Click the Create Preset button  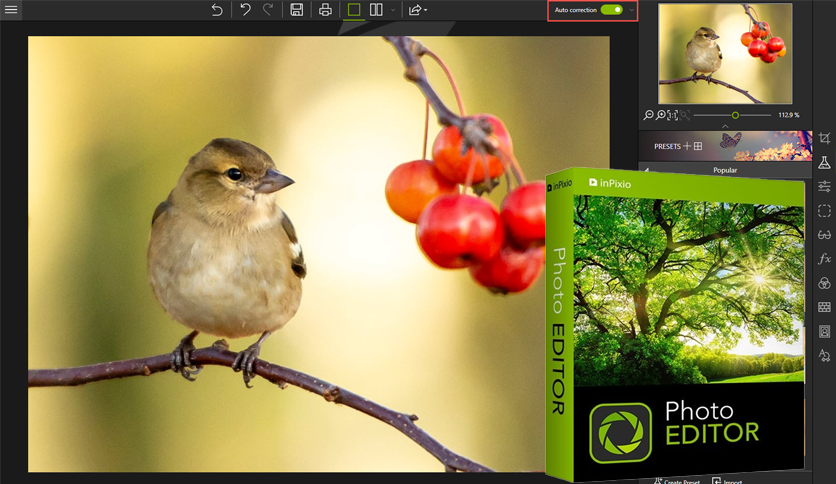tap(677, 481)
